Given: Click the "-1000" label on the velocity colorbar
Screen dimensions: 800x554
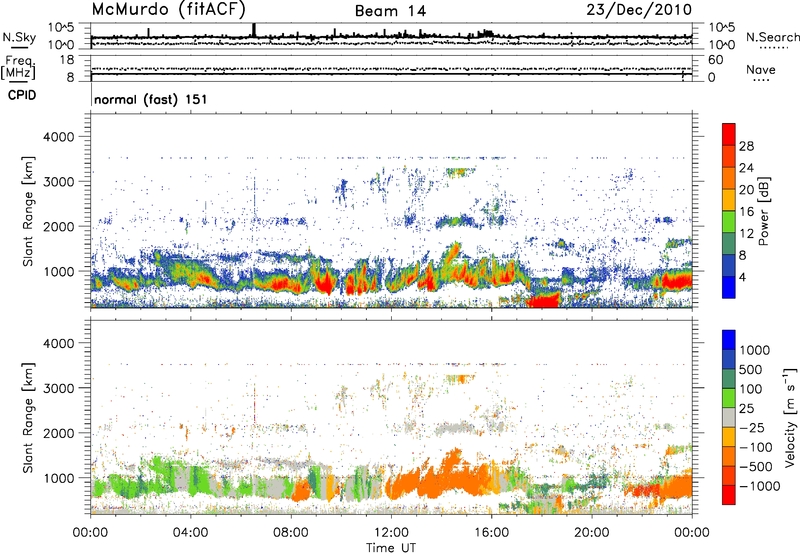Looking at the screenshot, I should click(759, 486).
